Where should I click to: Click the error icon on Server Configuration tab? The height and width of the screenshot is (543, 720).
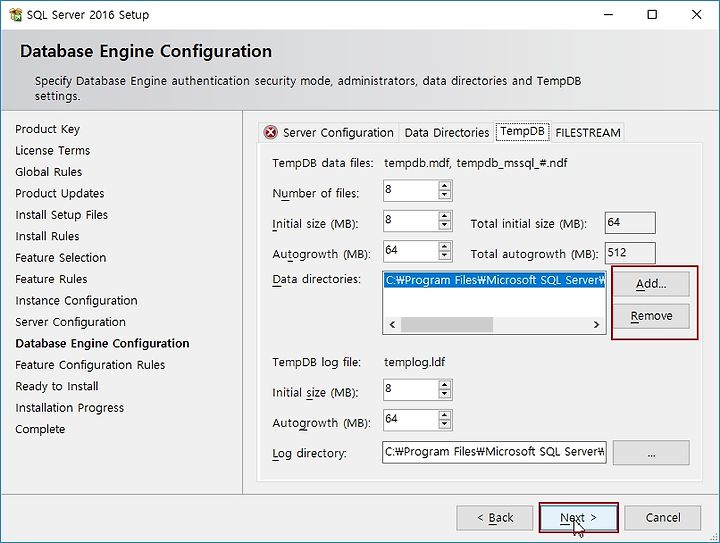270,133
